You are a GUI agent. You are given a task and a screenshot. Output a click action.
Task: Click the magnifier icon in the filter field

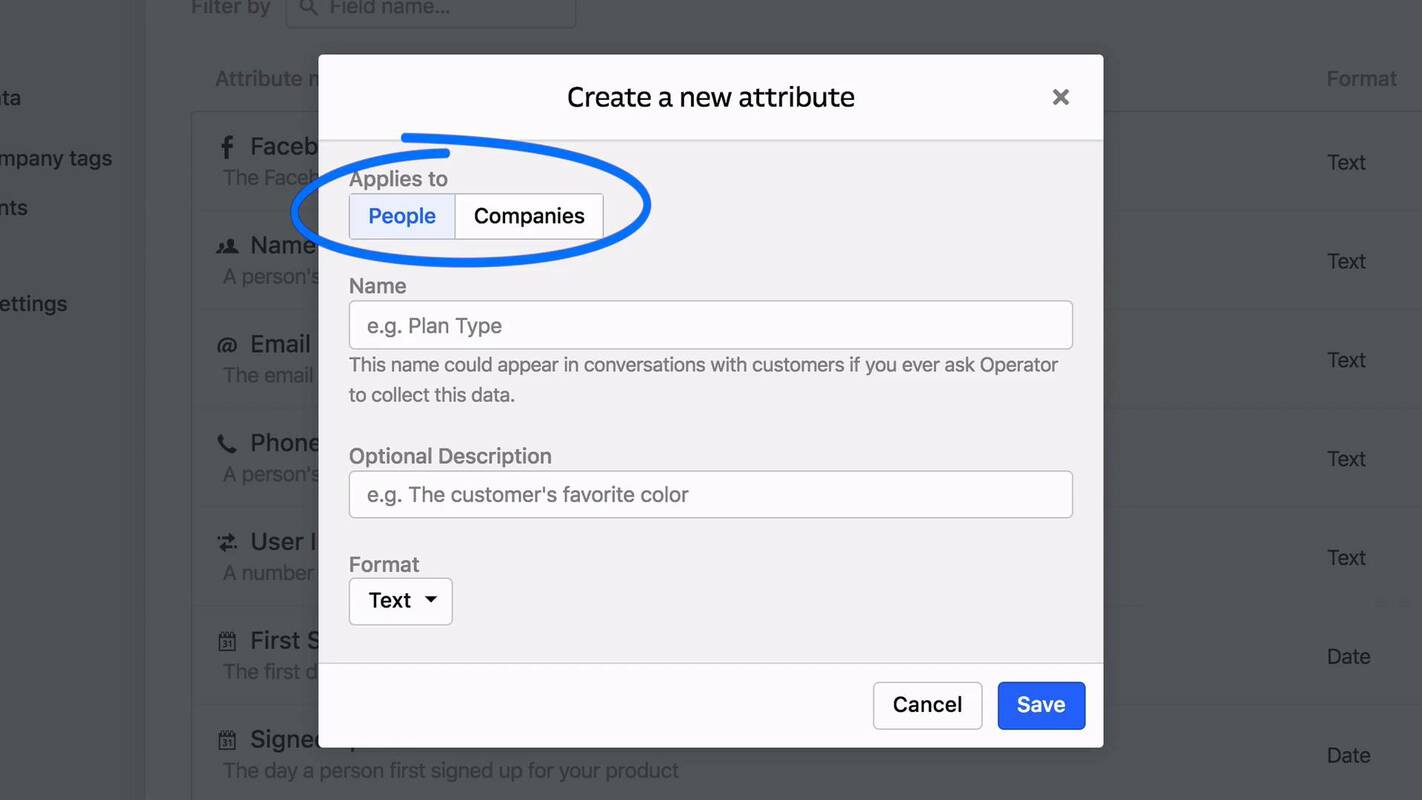pos(306,7)
